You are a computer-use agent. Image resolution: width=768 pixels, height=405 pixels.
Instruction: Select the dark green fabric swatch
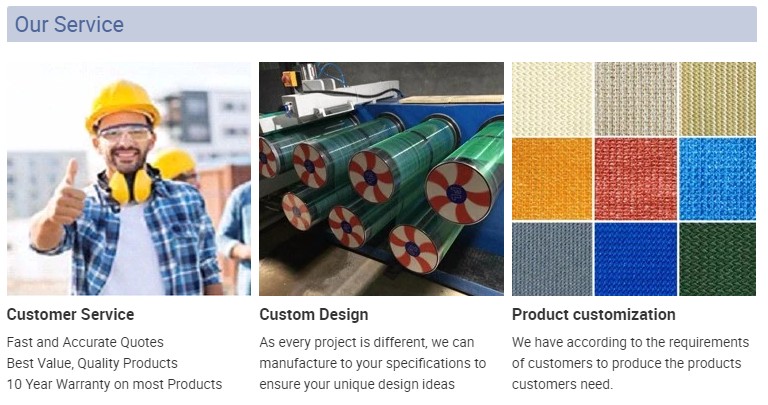(x=718, y=259)
